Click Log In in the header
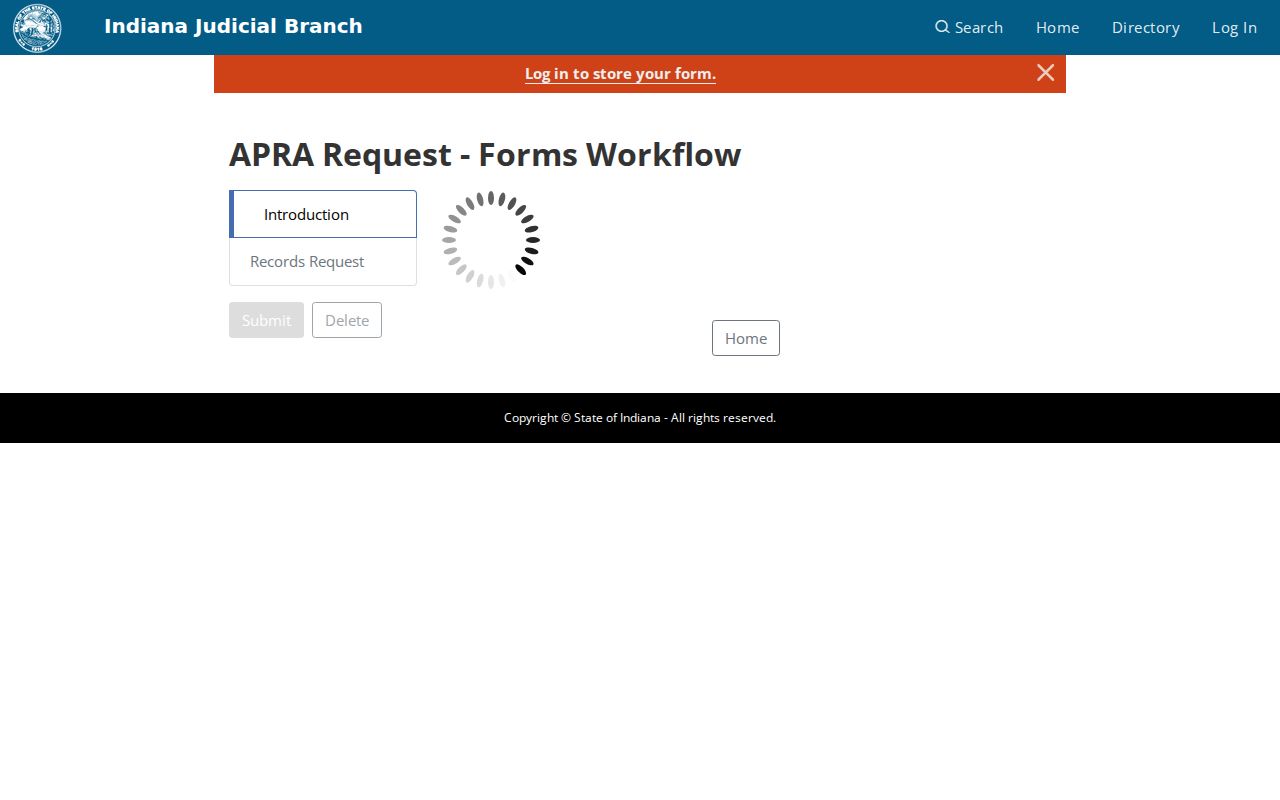The image size is (1280, 800). point(1234,28)
